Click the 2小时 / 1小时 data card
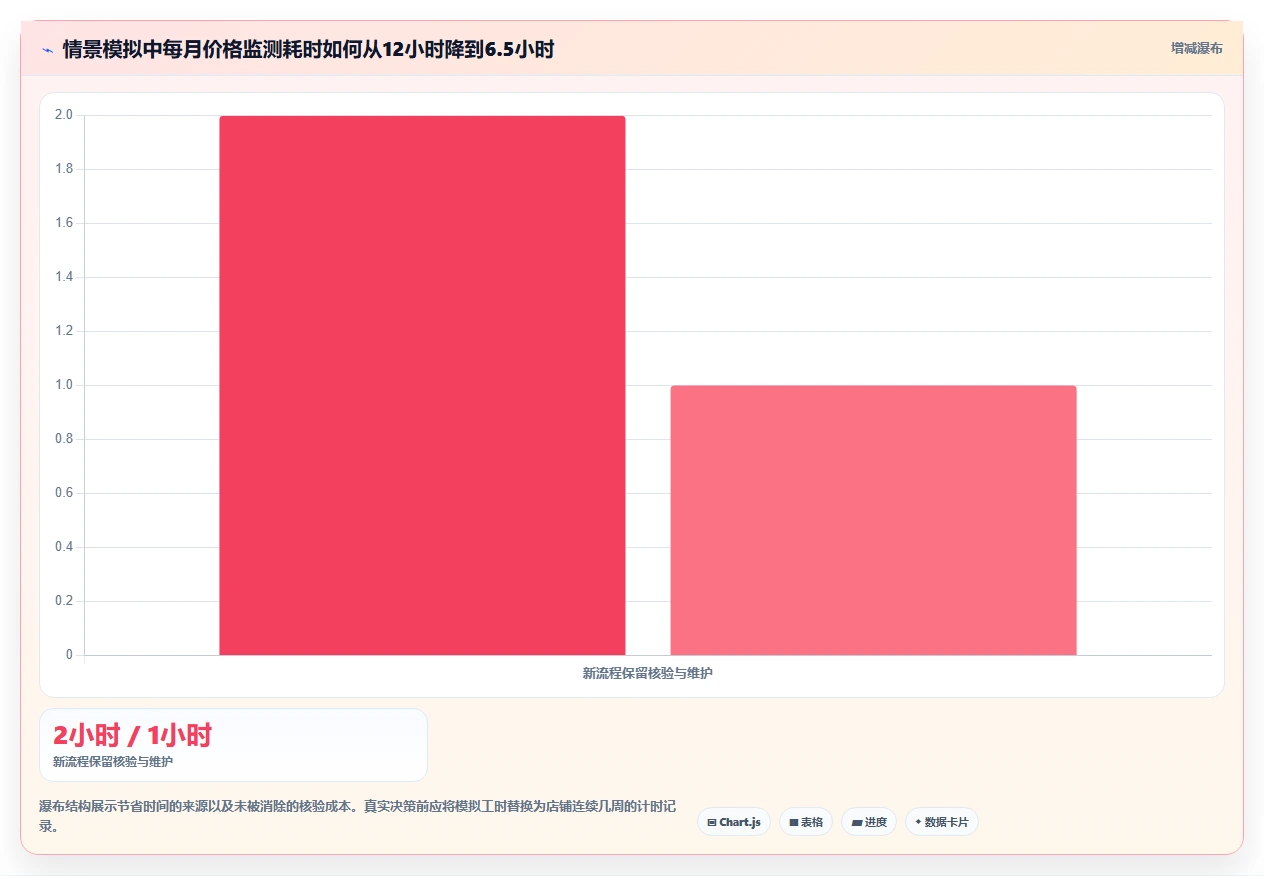 [233, 745]
